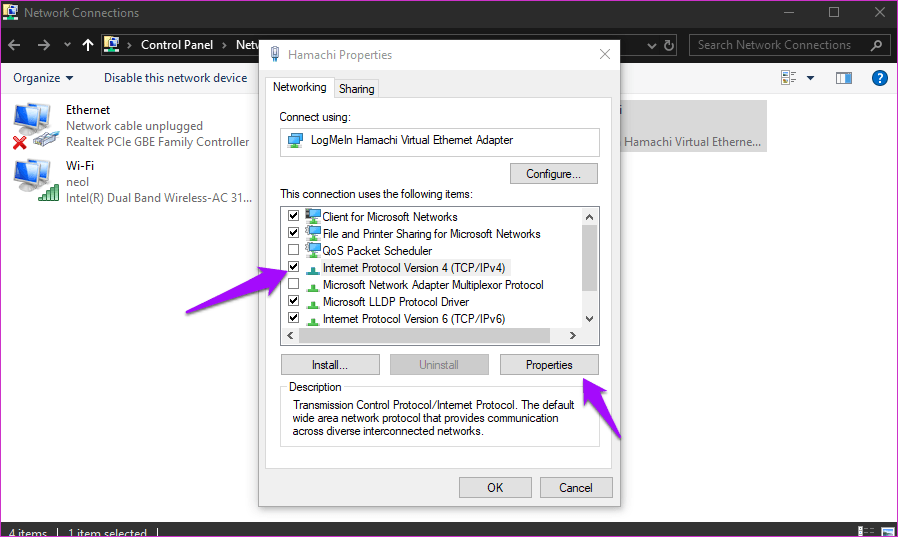The width and height of the screenshot is (898, 537).
Task: Open Help question mark icon
Action: click(x=880, y=78)
